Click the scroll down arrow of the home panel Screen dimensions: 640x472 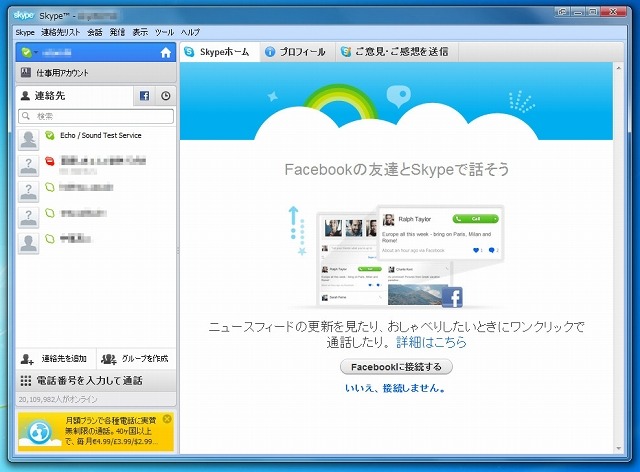click(x=618, y=448)
